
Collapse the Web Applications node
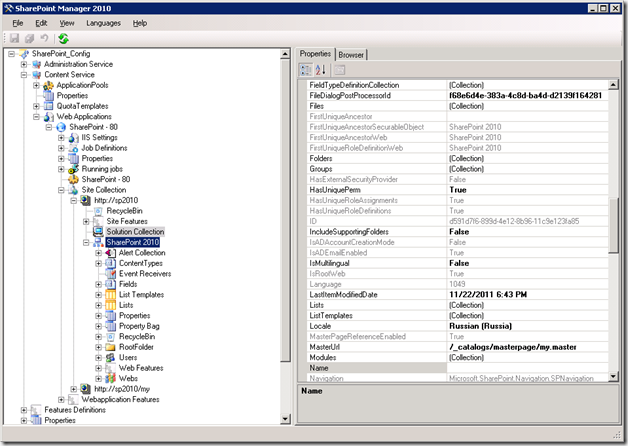36,117
